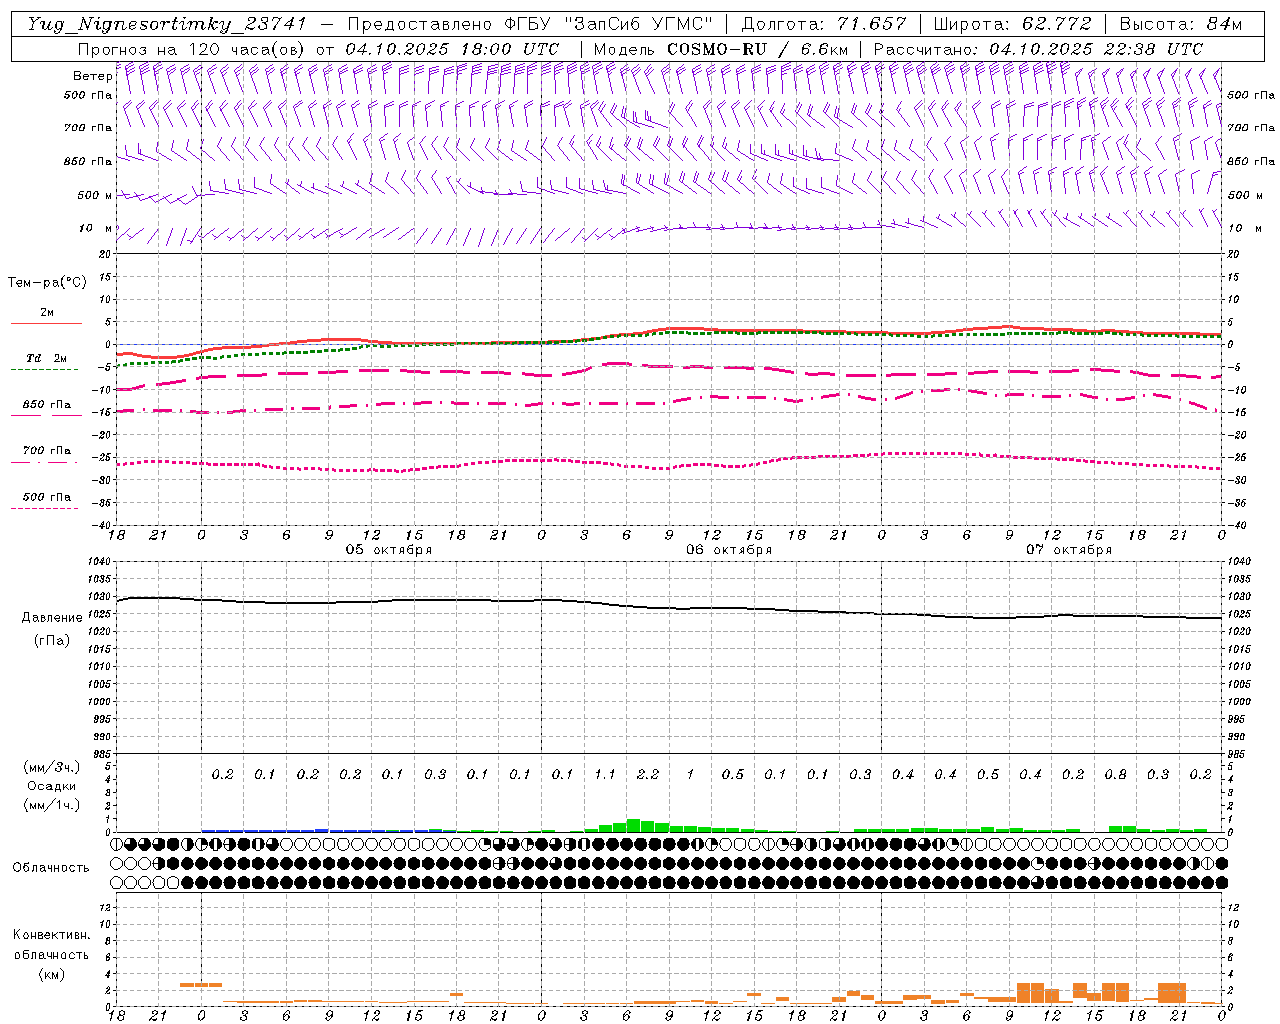Click the Конвективн. облачность label
The height and width of the screenshot is (1024, 1280).
click(51, 945)
